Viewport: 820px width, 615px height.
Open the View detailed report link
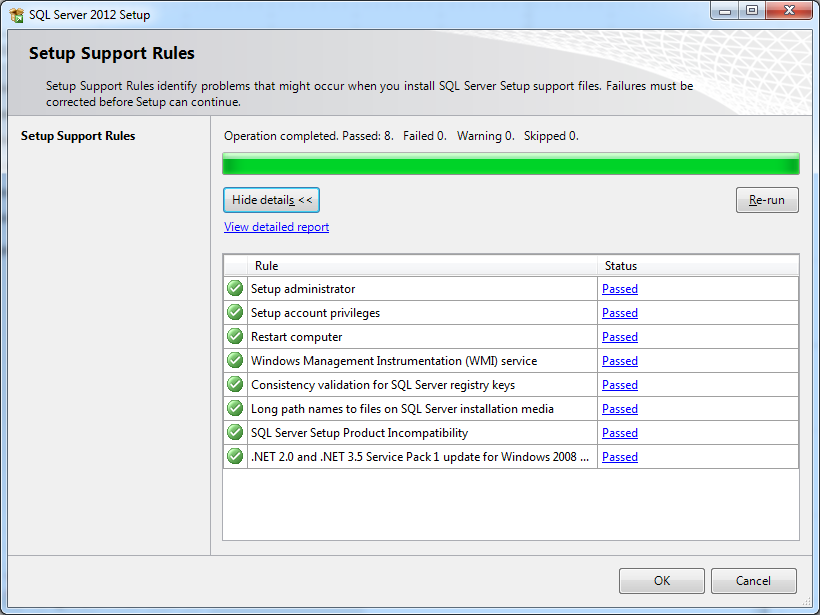276,227
